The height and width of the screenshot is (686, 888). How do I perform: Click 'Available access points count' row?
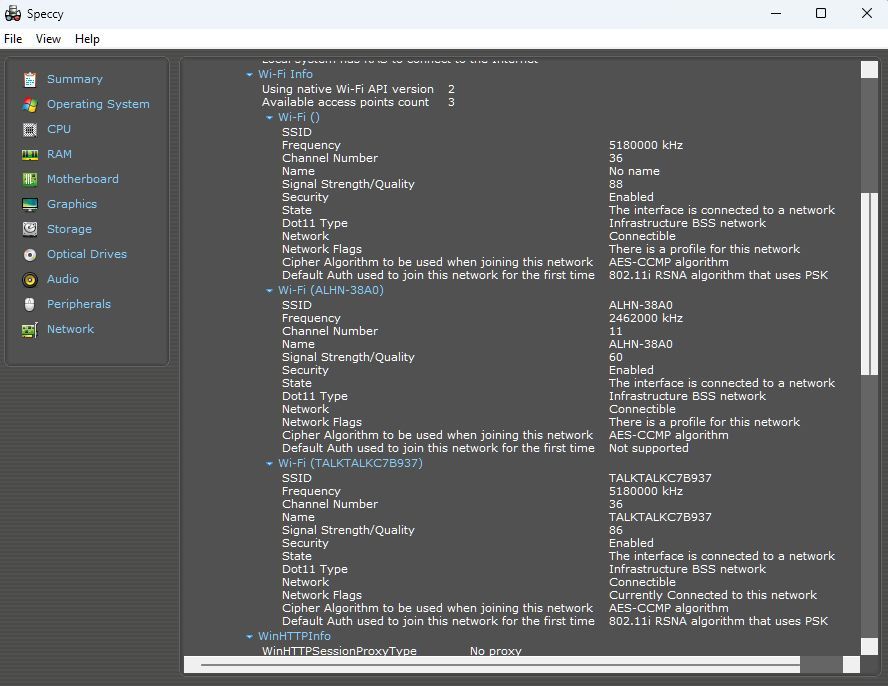(x=358, y=103)
